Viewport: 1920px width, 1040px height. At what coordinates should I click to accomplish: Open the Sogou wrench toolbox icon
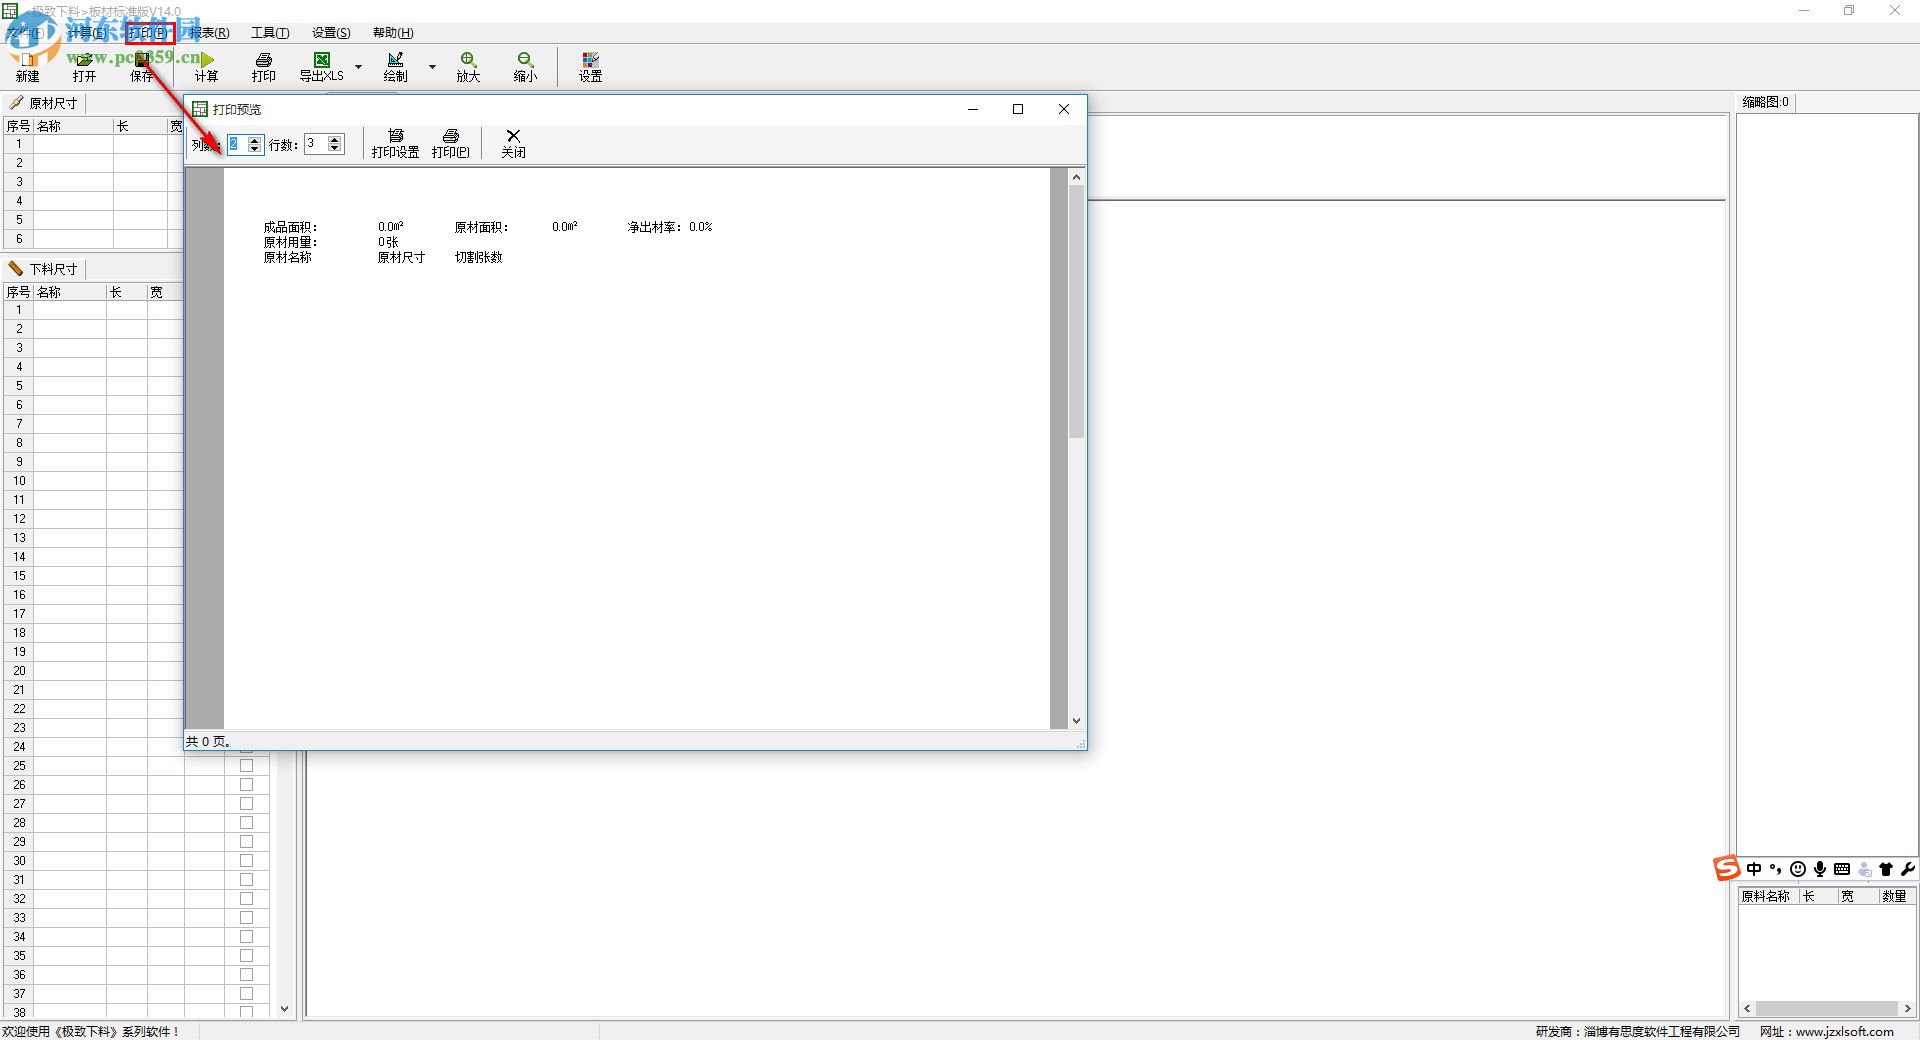[1908, 869]
